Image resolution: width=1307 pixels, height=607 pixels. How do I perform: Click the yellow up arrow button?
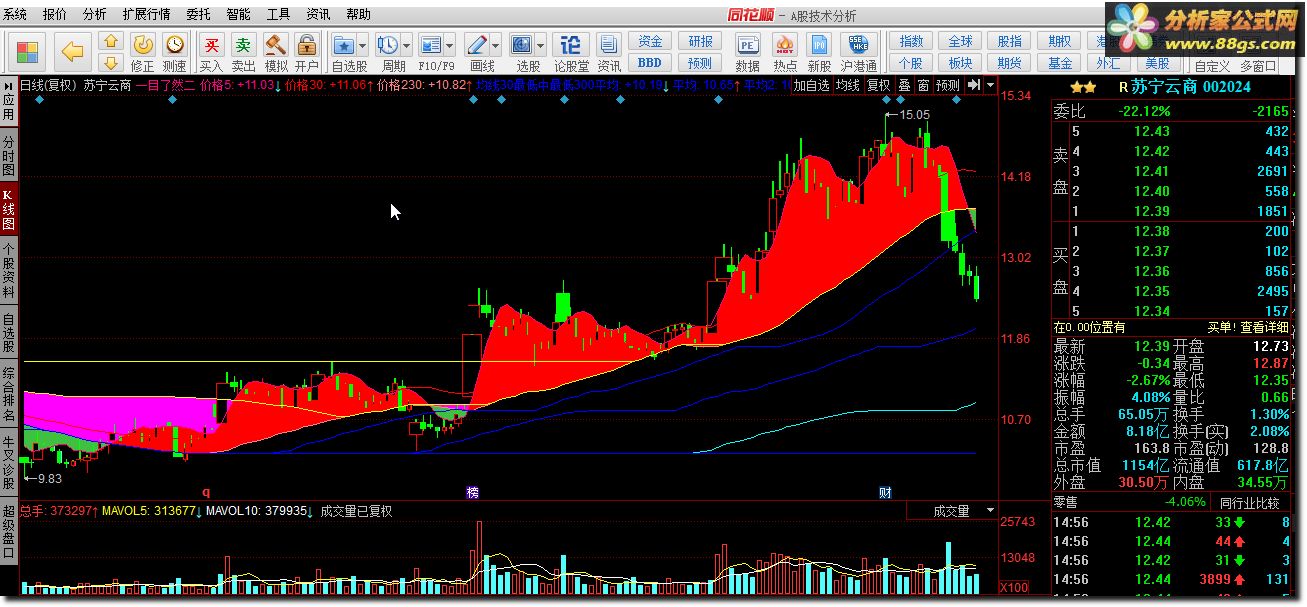tap(112, 42)
